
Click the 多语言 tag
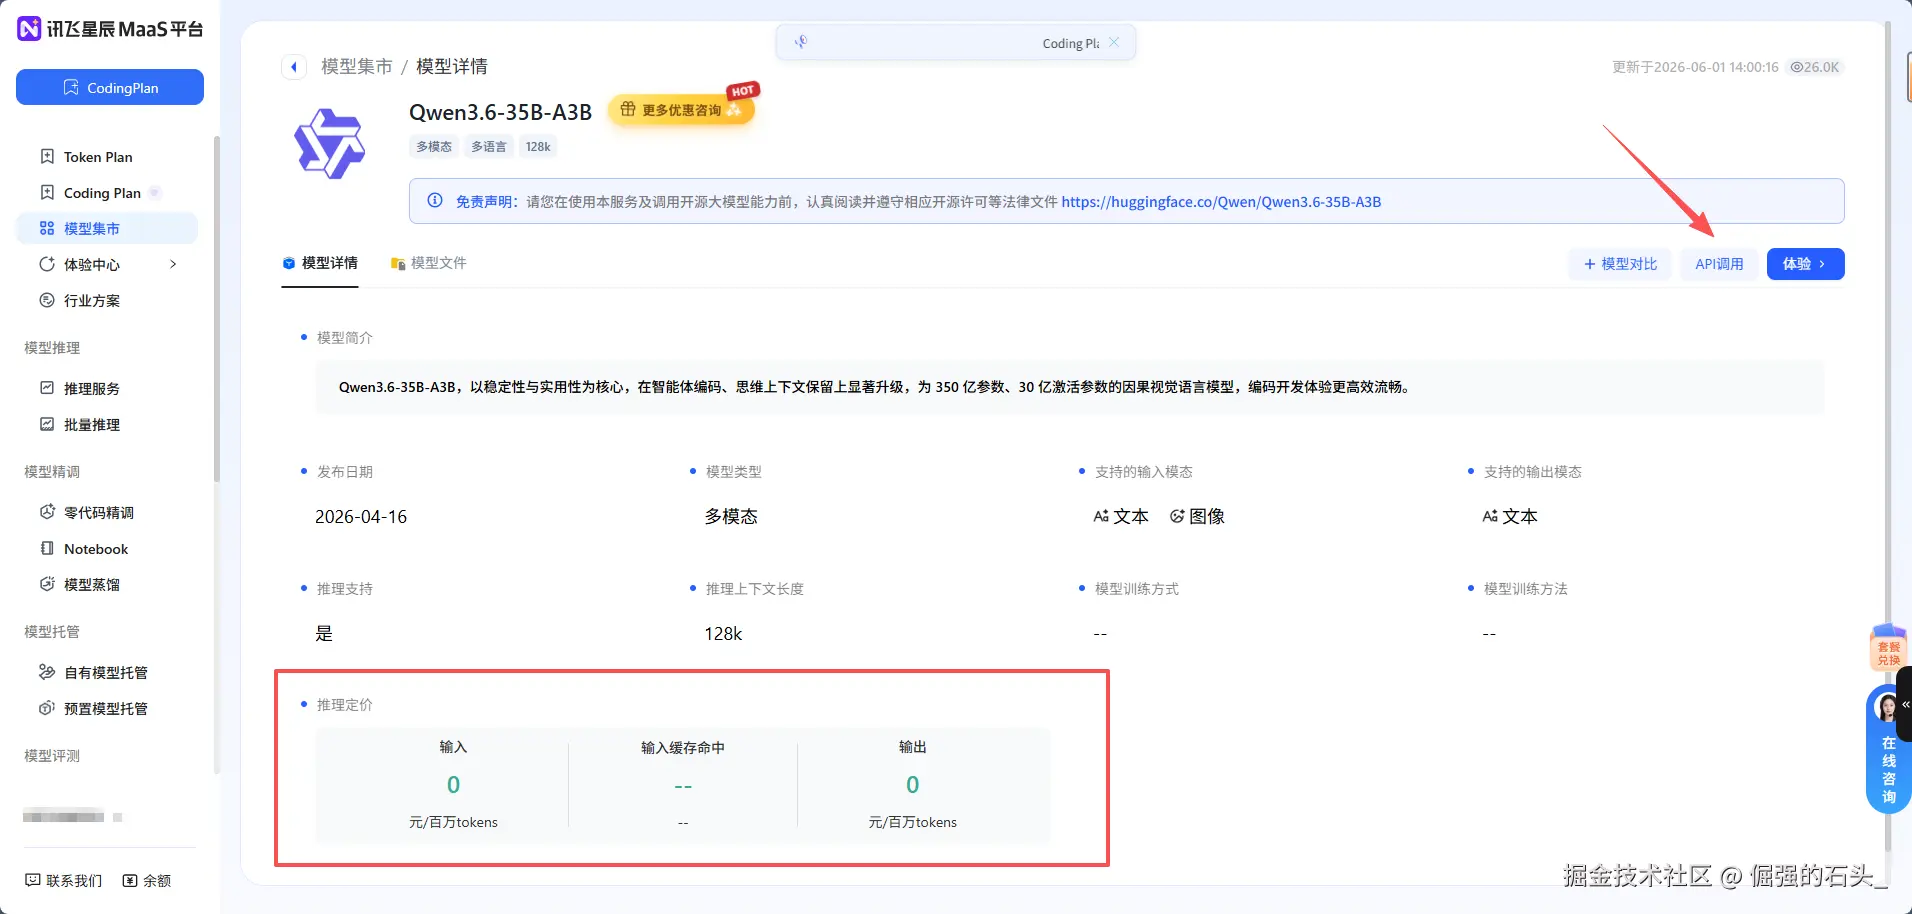pos(489,147)
